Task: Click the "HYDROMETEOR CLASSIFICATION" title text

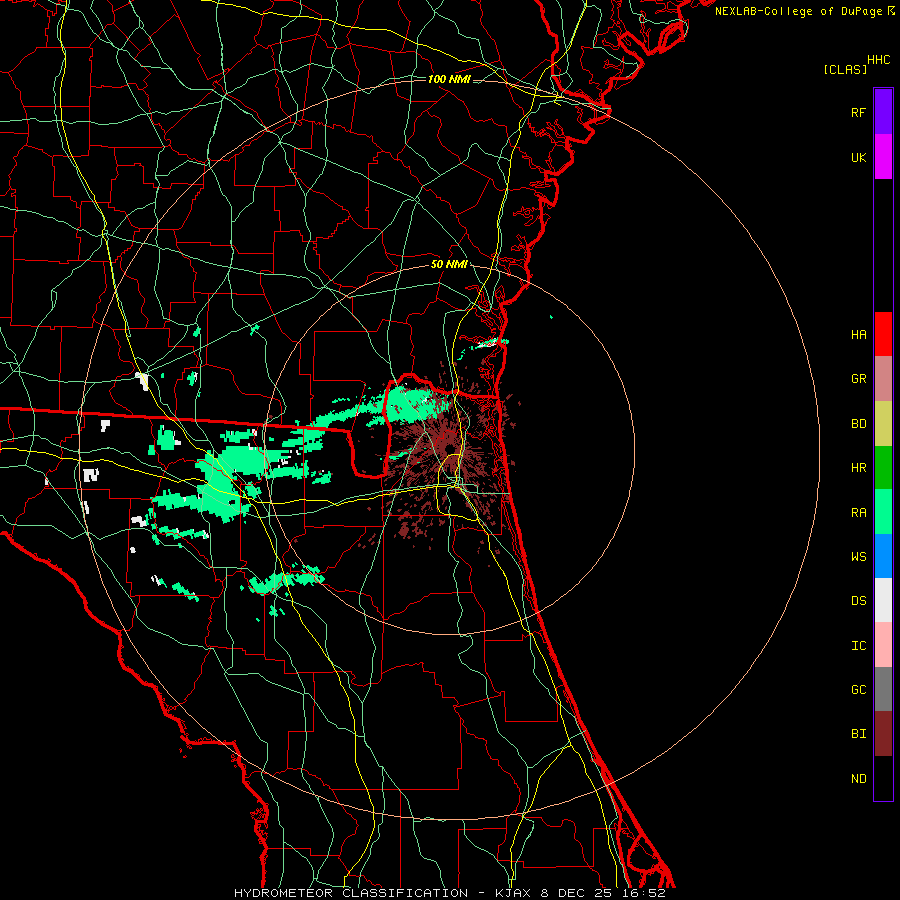Action: [351, 893]
